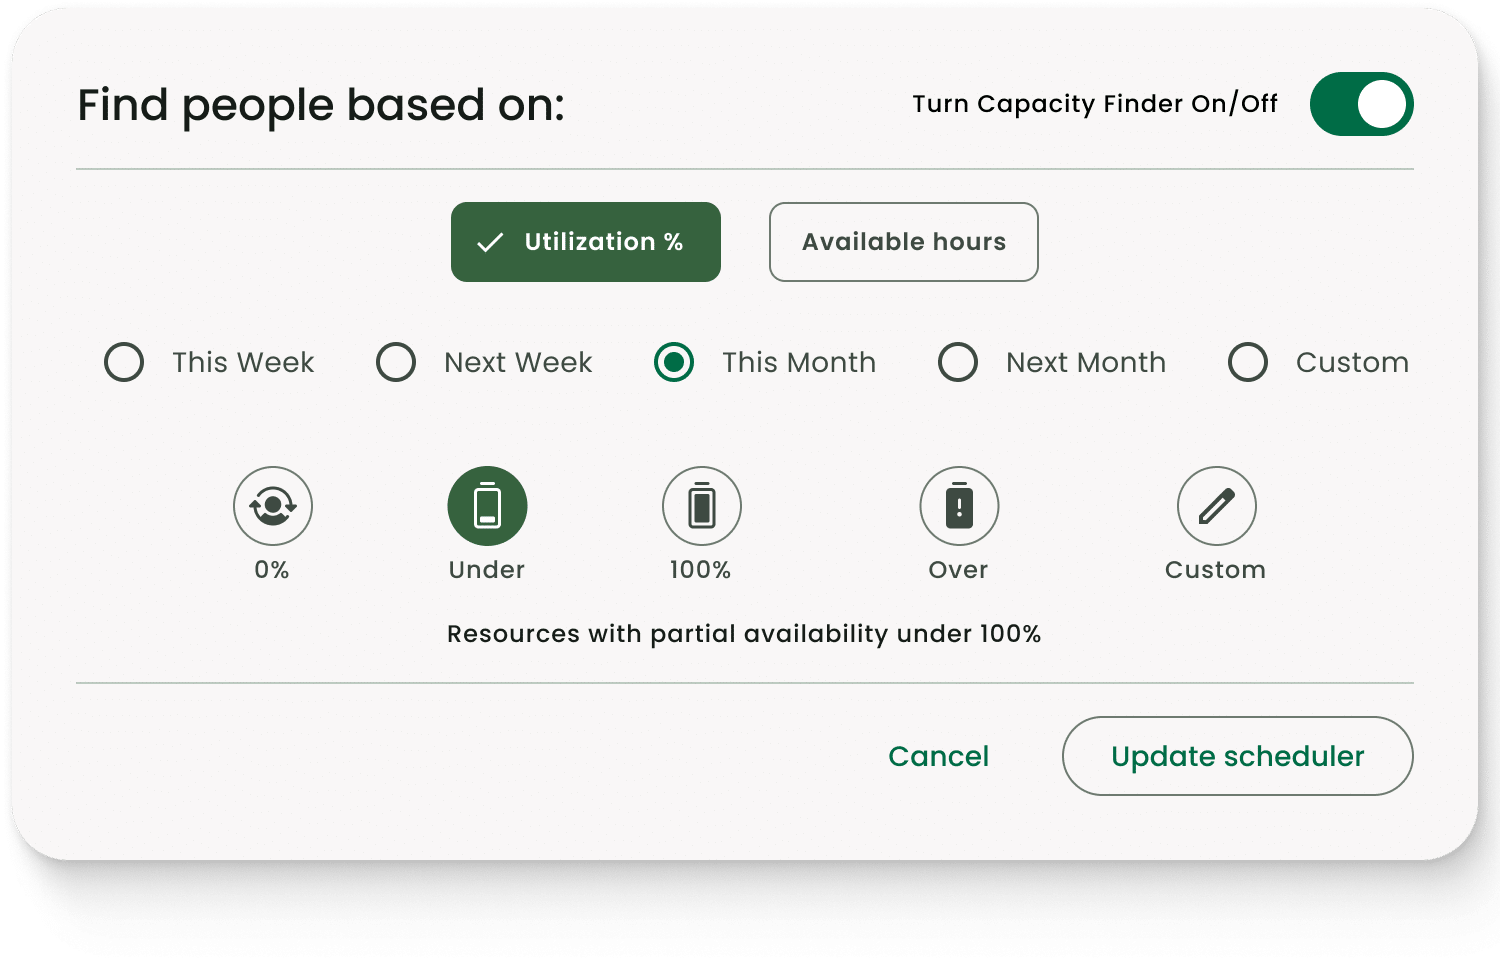Viewport: 1500px width, 972px height.
Task: Select the 0% utilization refresh icon
Action: [x=272, y=506]
